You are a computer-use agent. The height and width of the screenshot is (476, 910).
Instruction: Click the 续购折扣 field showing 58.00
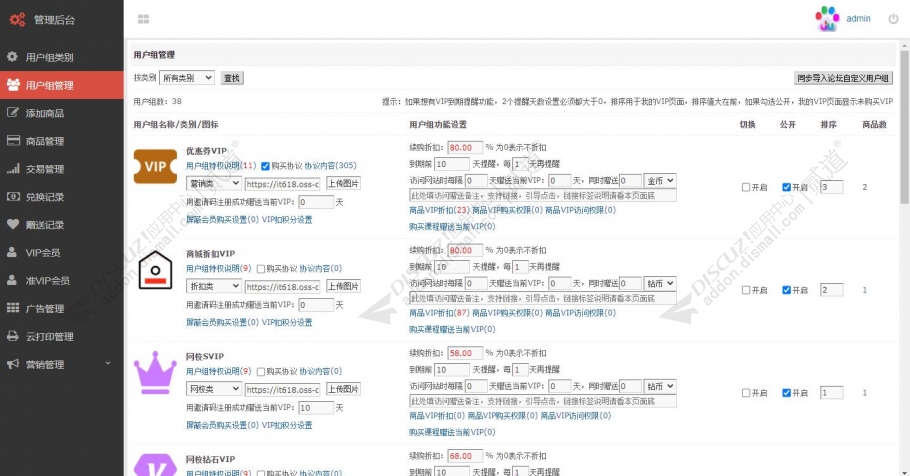click(465, 353)
